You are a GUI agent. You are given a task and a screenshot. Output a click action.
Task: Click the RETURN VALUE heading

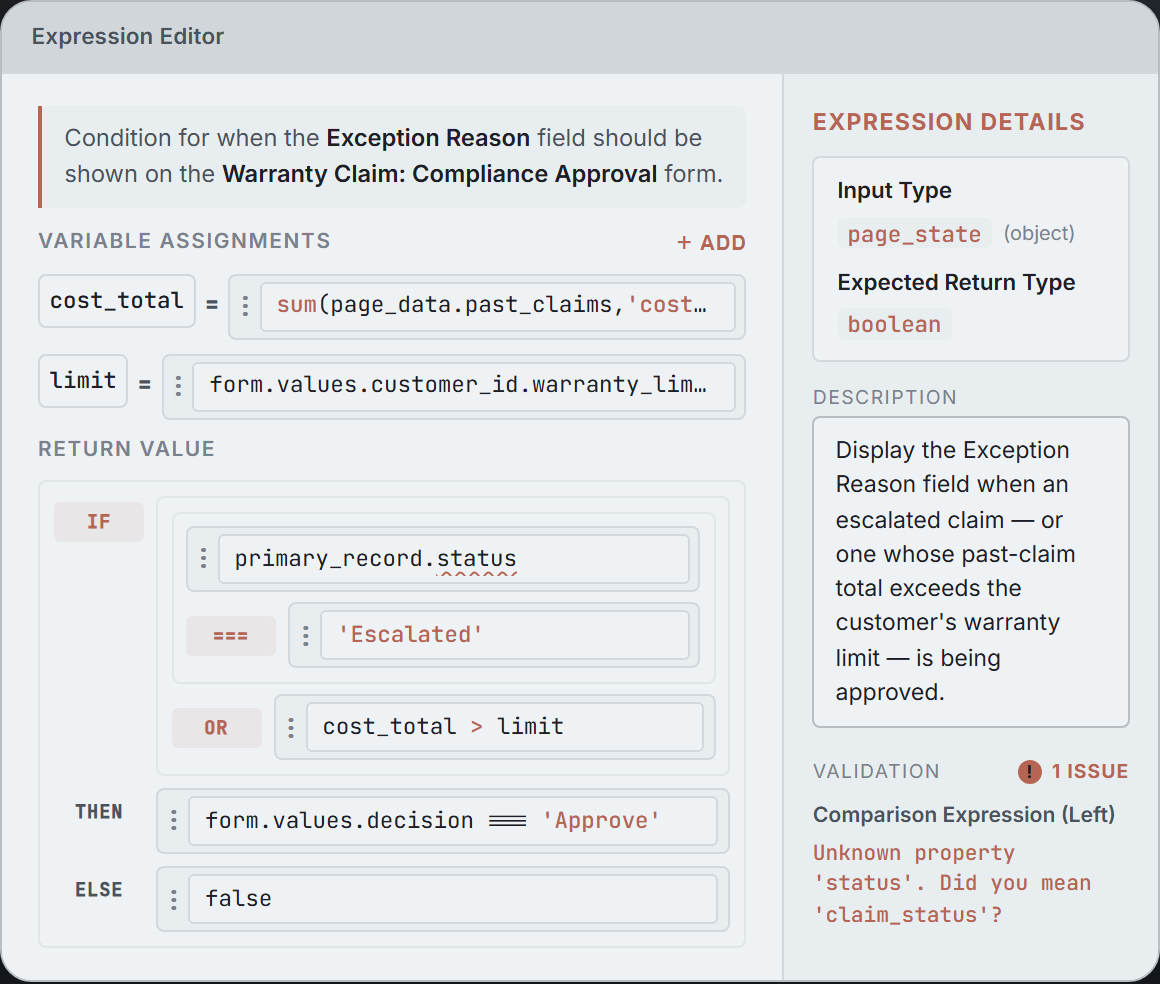tap(127, 449)
